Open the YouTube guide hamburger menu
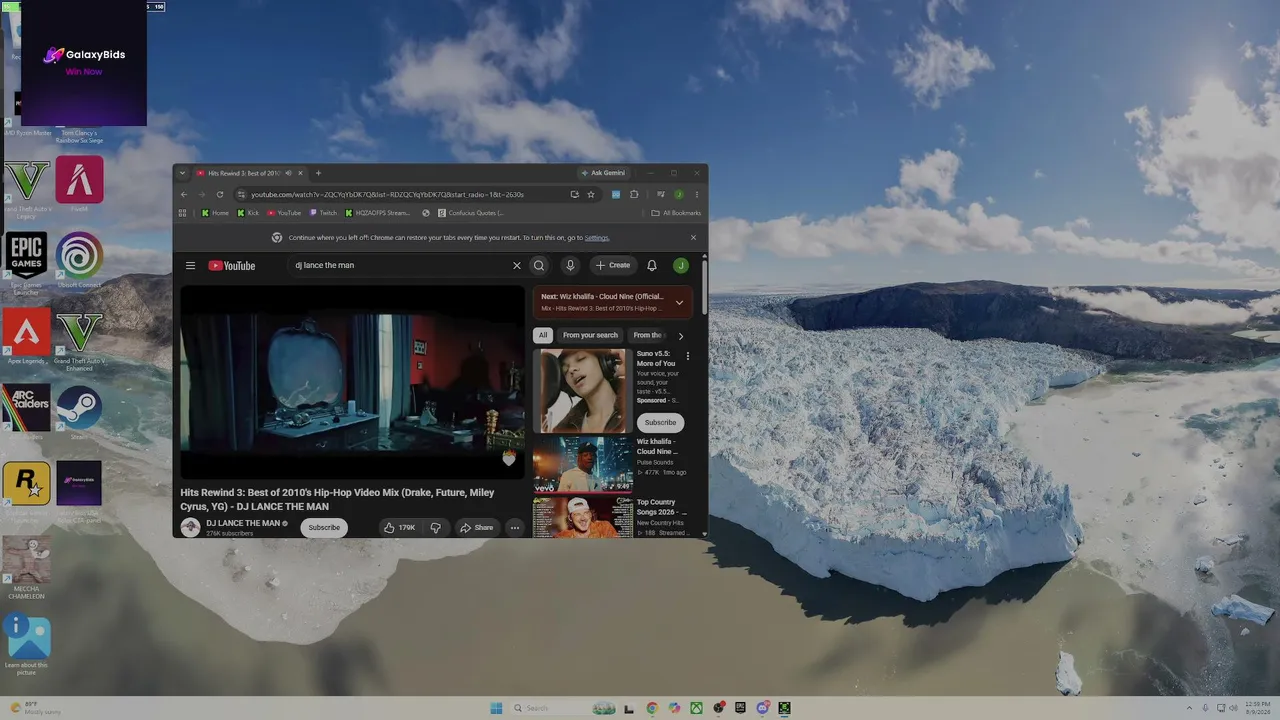1280x720 pixels. (x=190, y=265)
